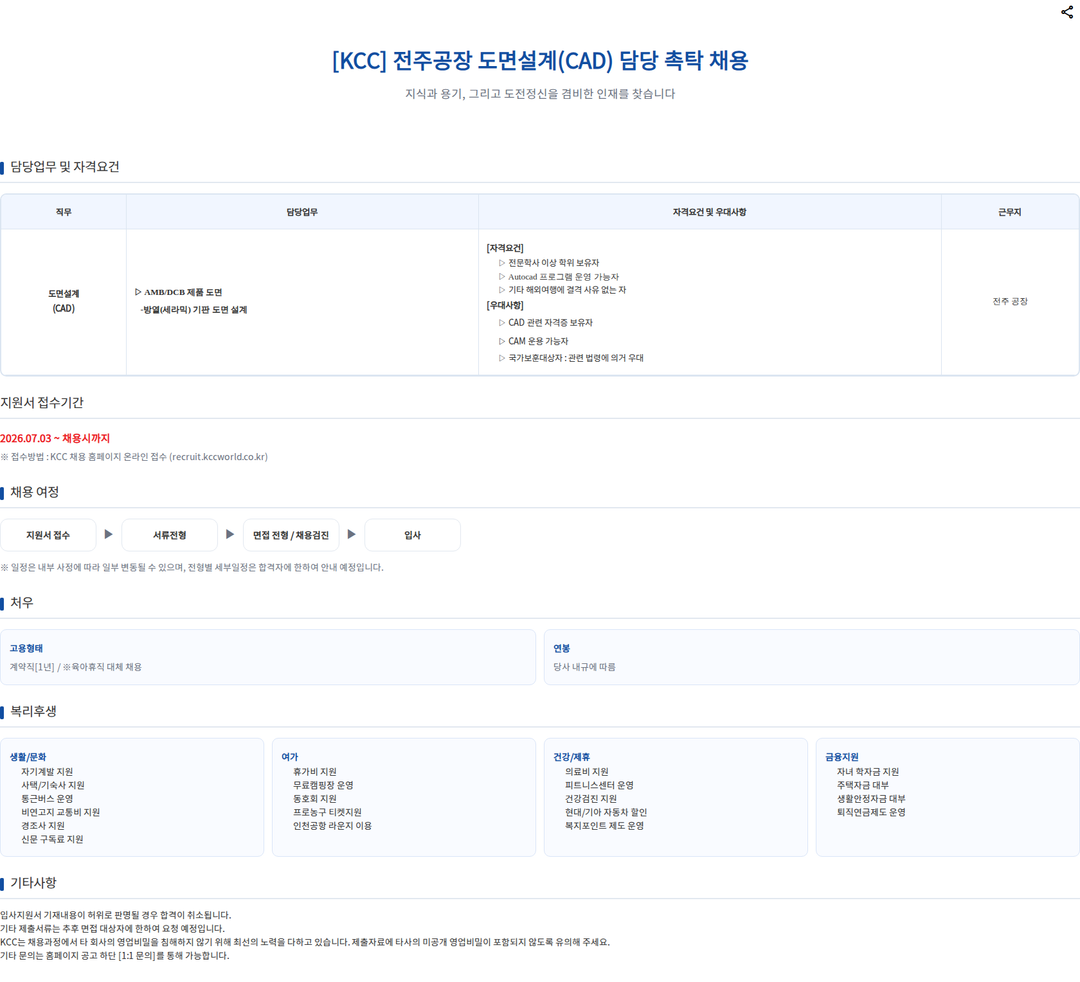Click '비연고지 교통비 지원' benefit item
This screenshot has width=1080, height=982.
click(x=61, y=813)
